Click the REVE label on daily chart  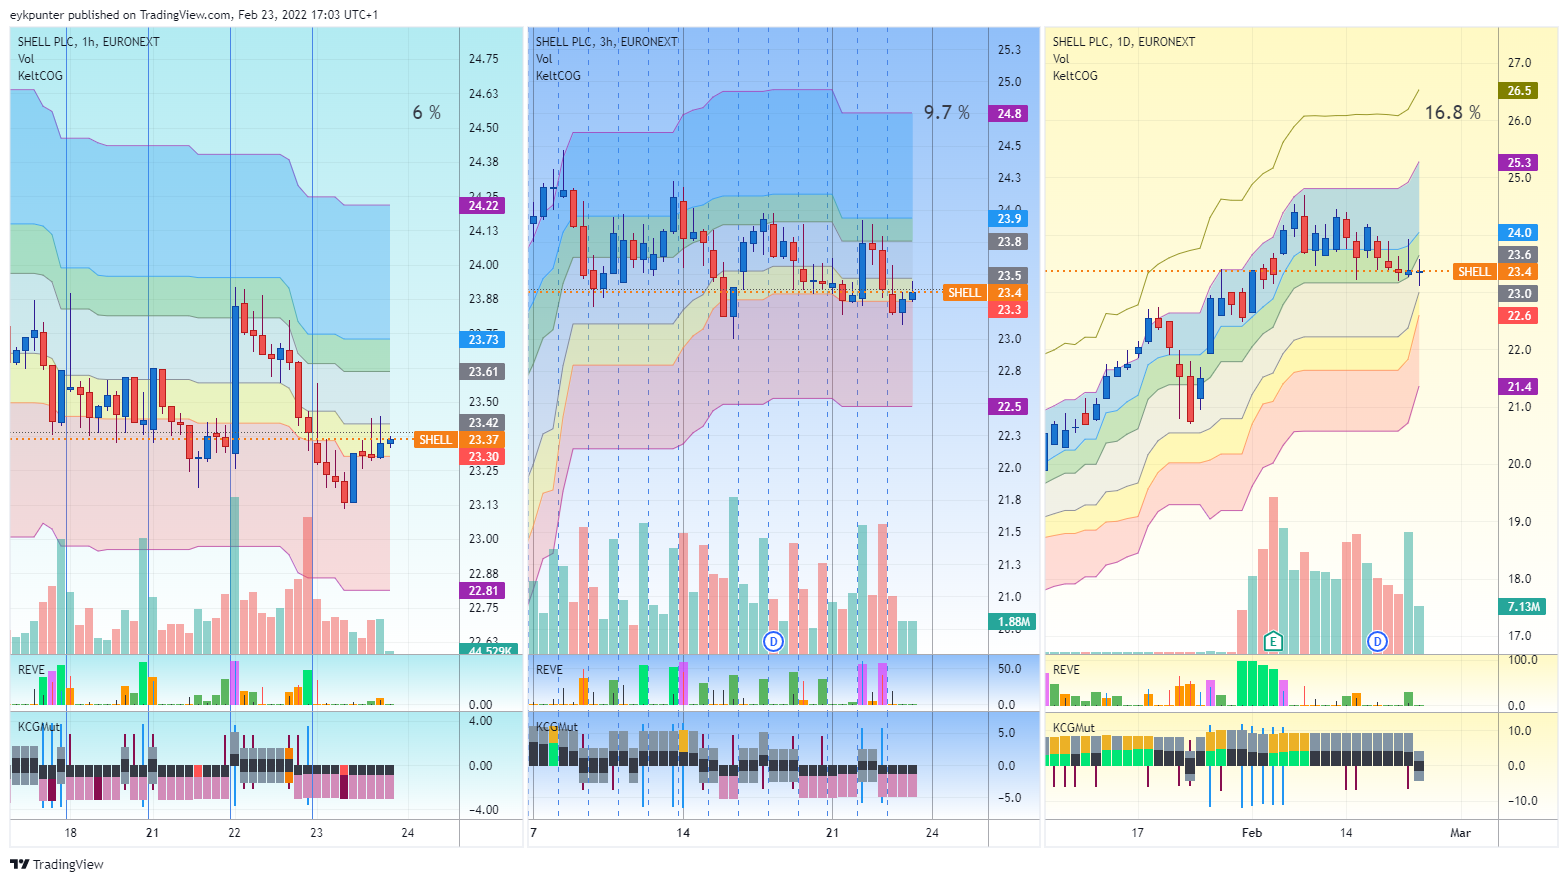pyautogui.click(x=1066, y=670)
